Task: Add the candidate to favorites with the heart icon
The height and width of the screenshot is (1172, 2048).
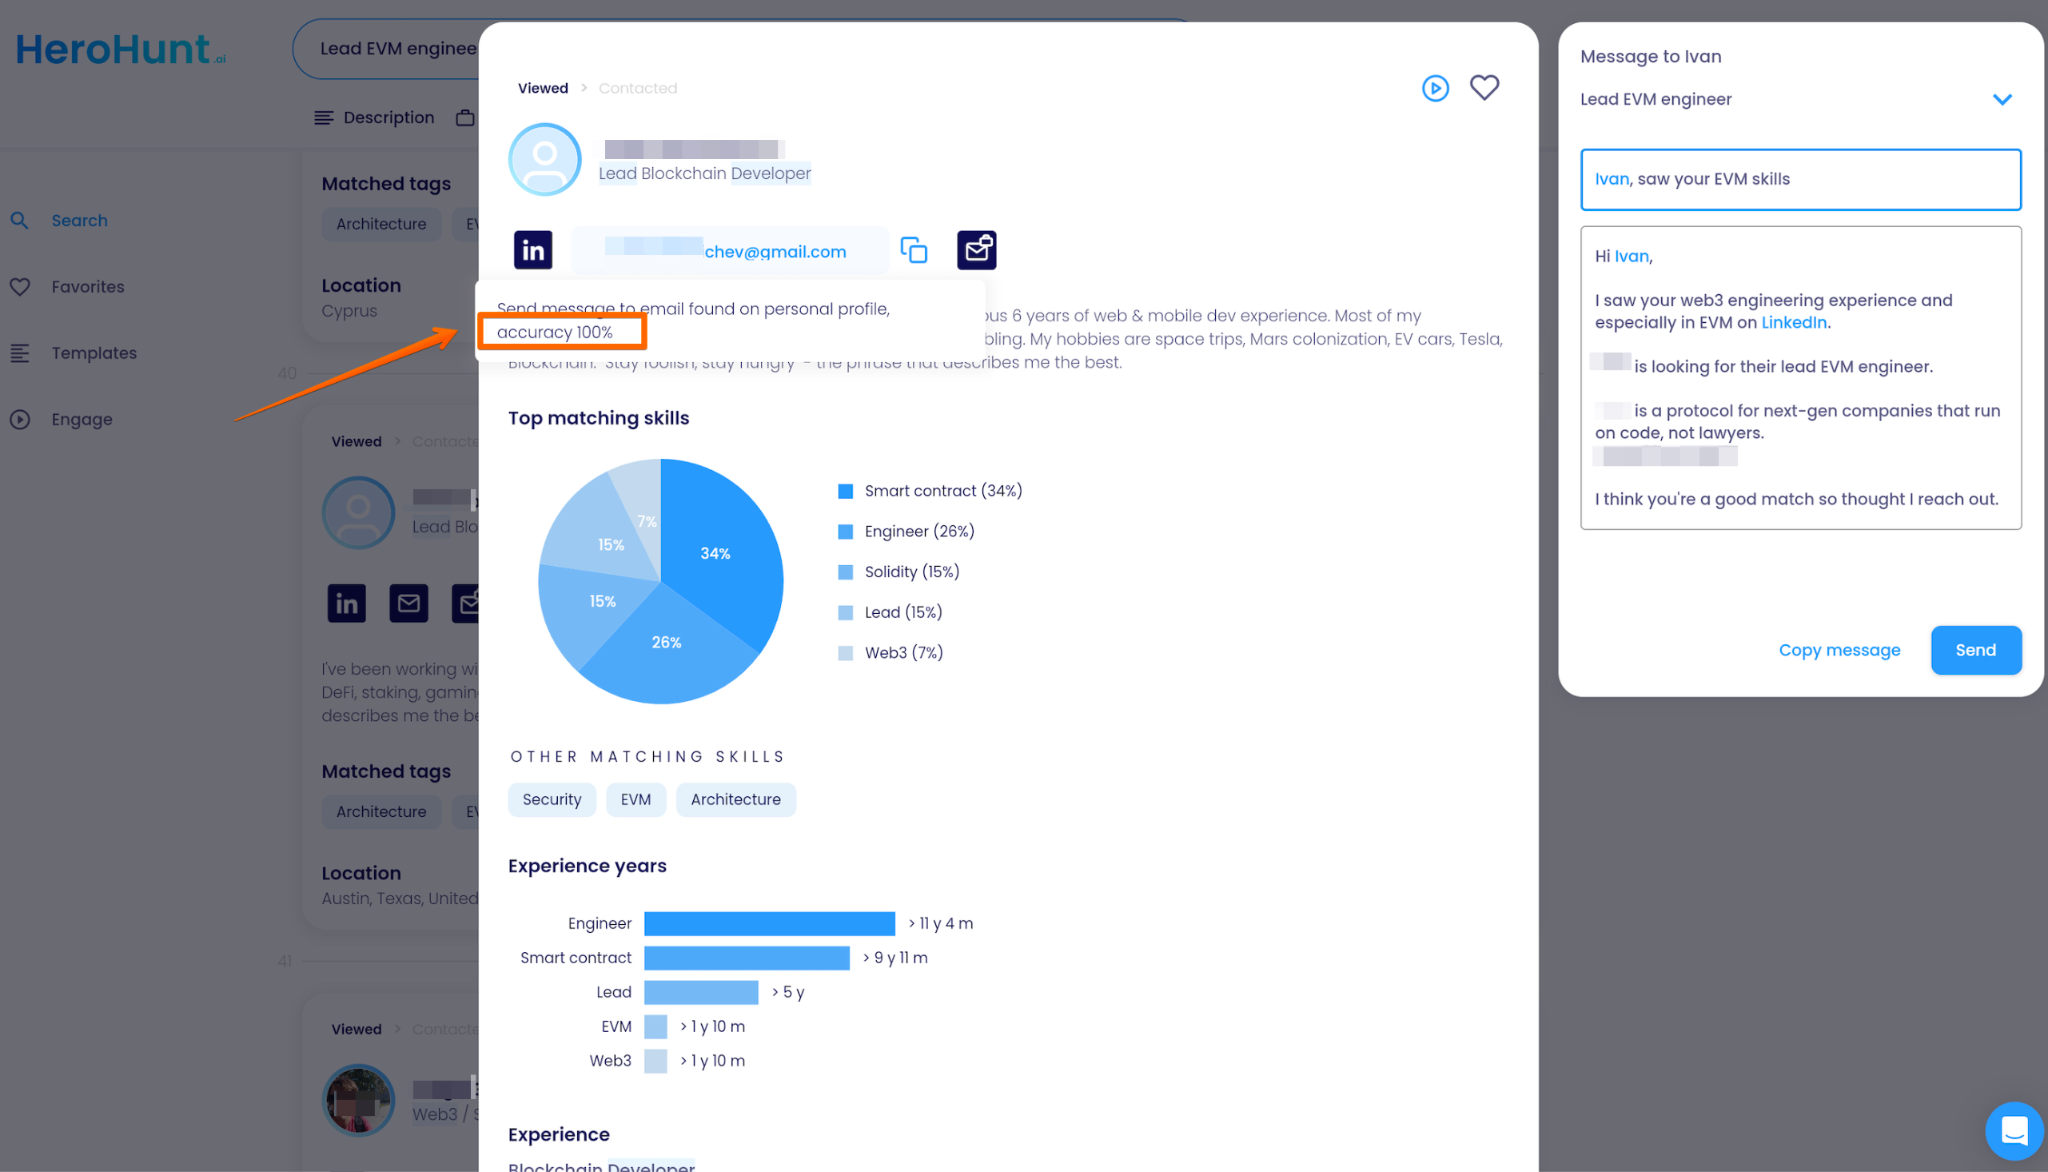Action: click(1484, 88)
